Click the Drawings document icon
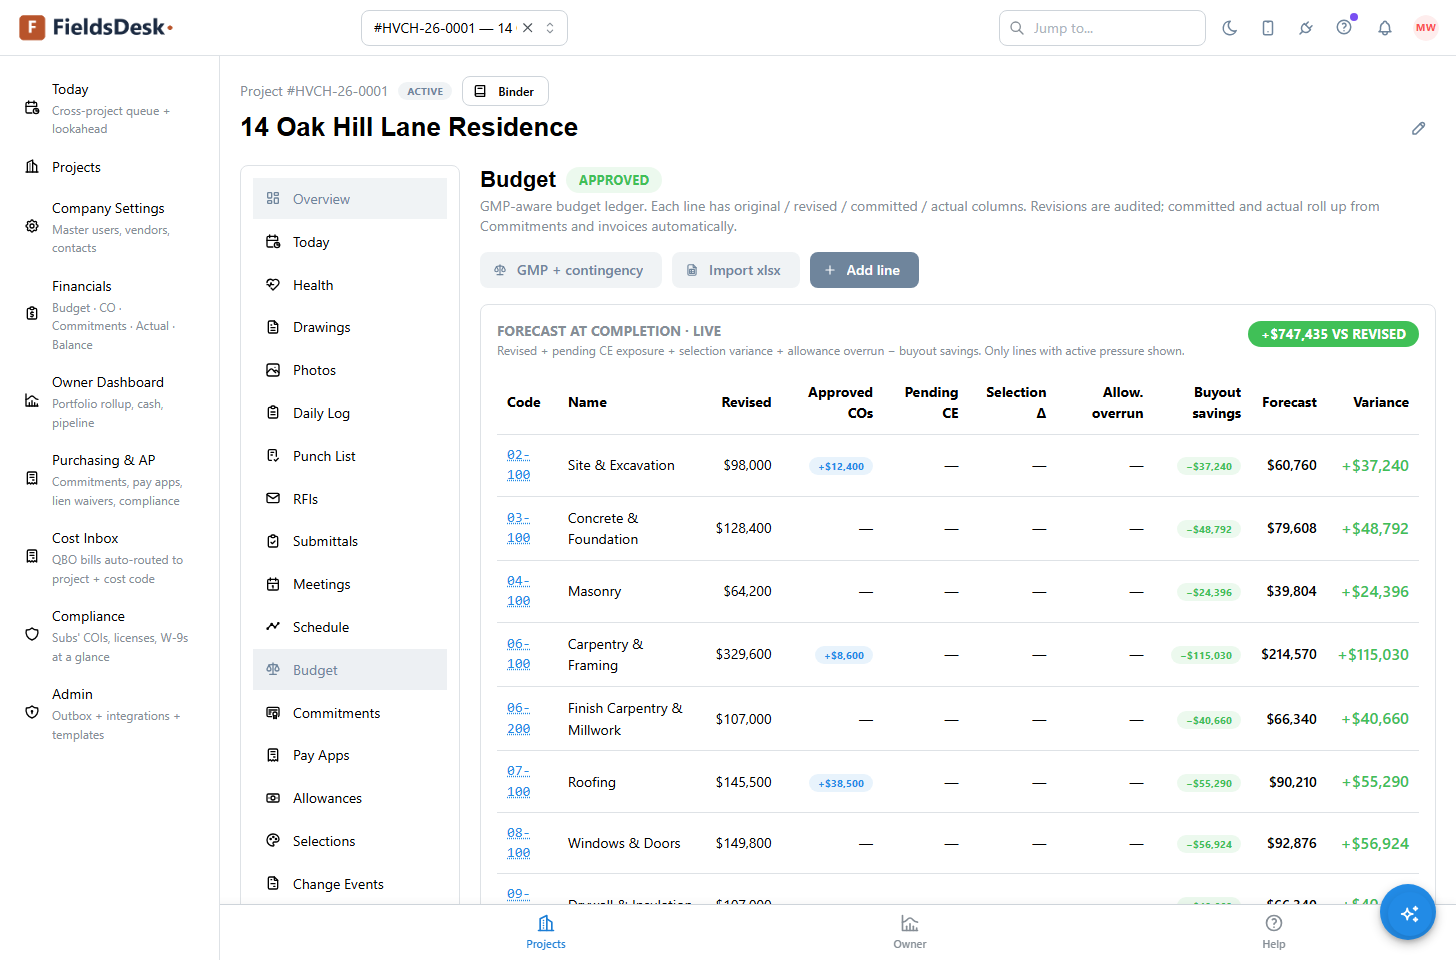This screenshot has height=960, width=1456. point(273,327)
